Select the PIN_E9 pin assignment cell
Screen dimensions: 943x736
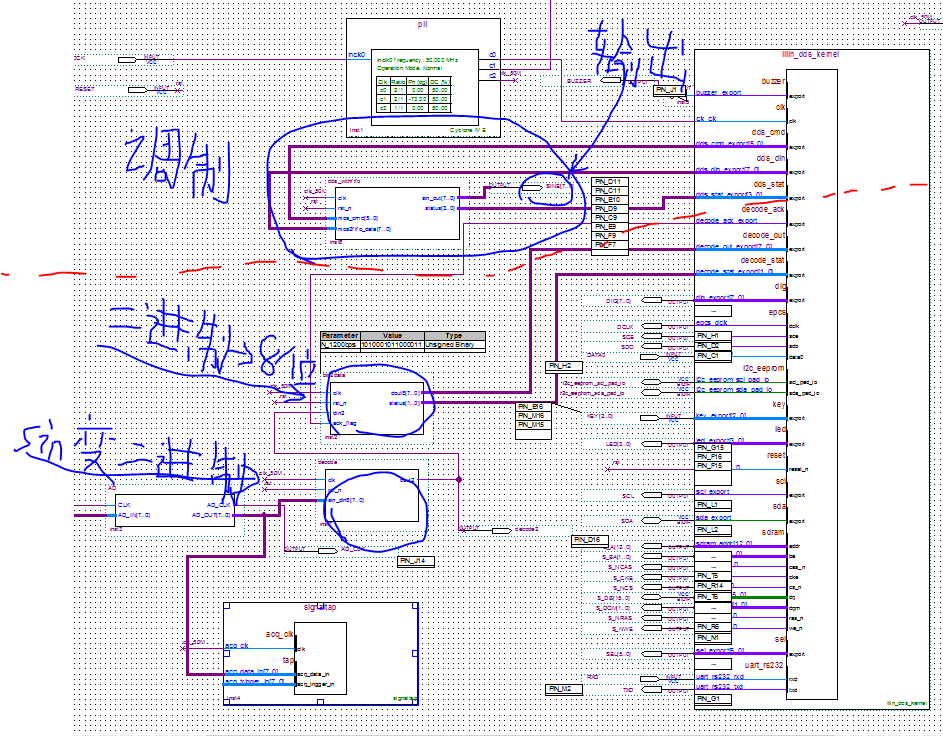point(610,227)
